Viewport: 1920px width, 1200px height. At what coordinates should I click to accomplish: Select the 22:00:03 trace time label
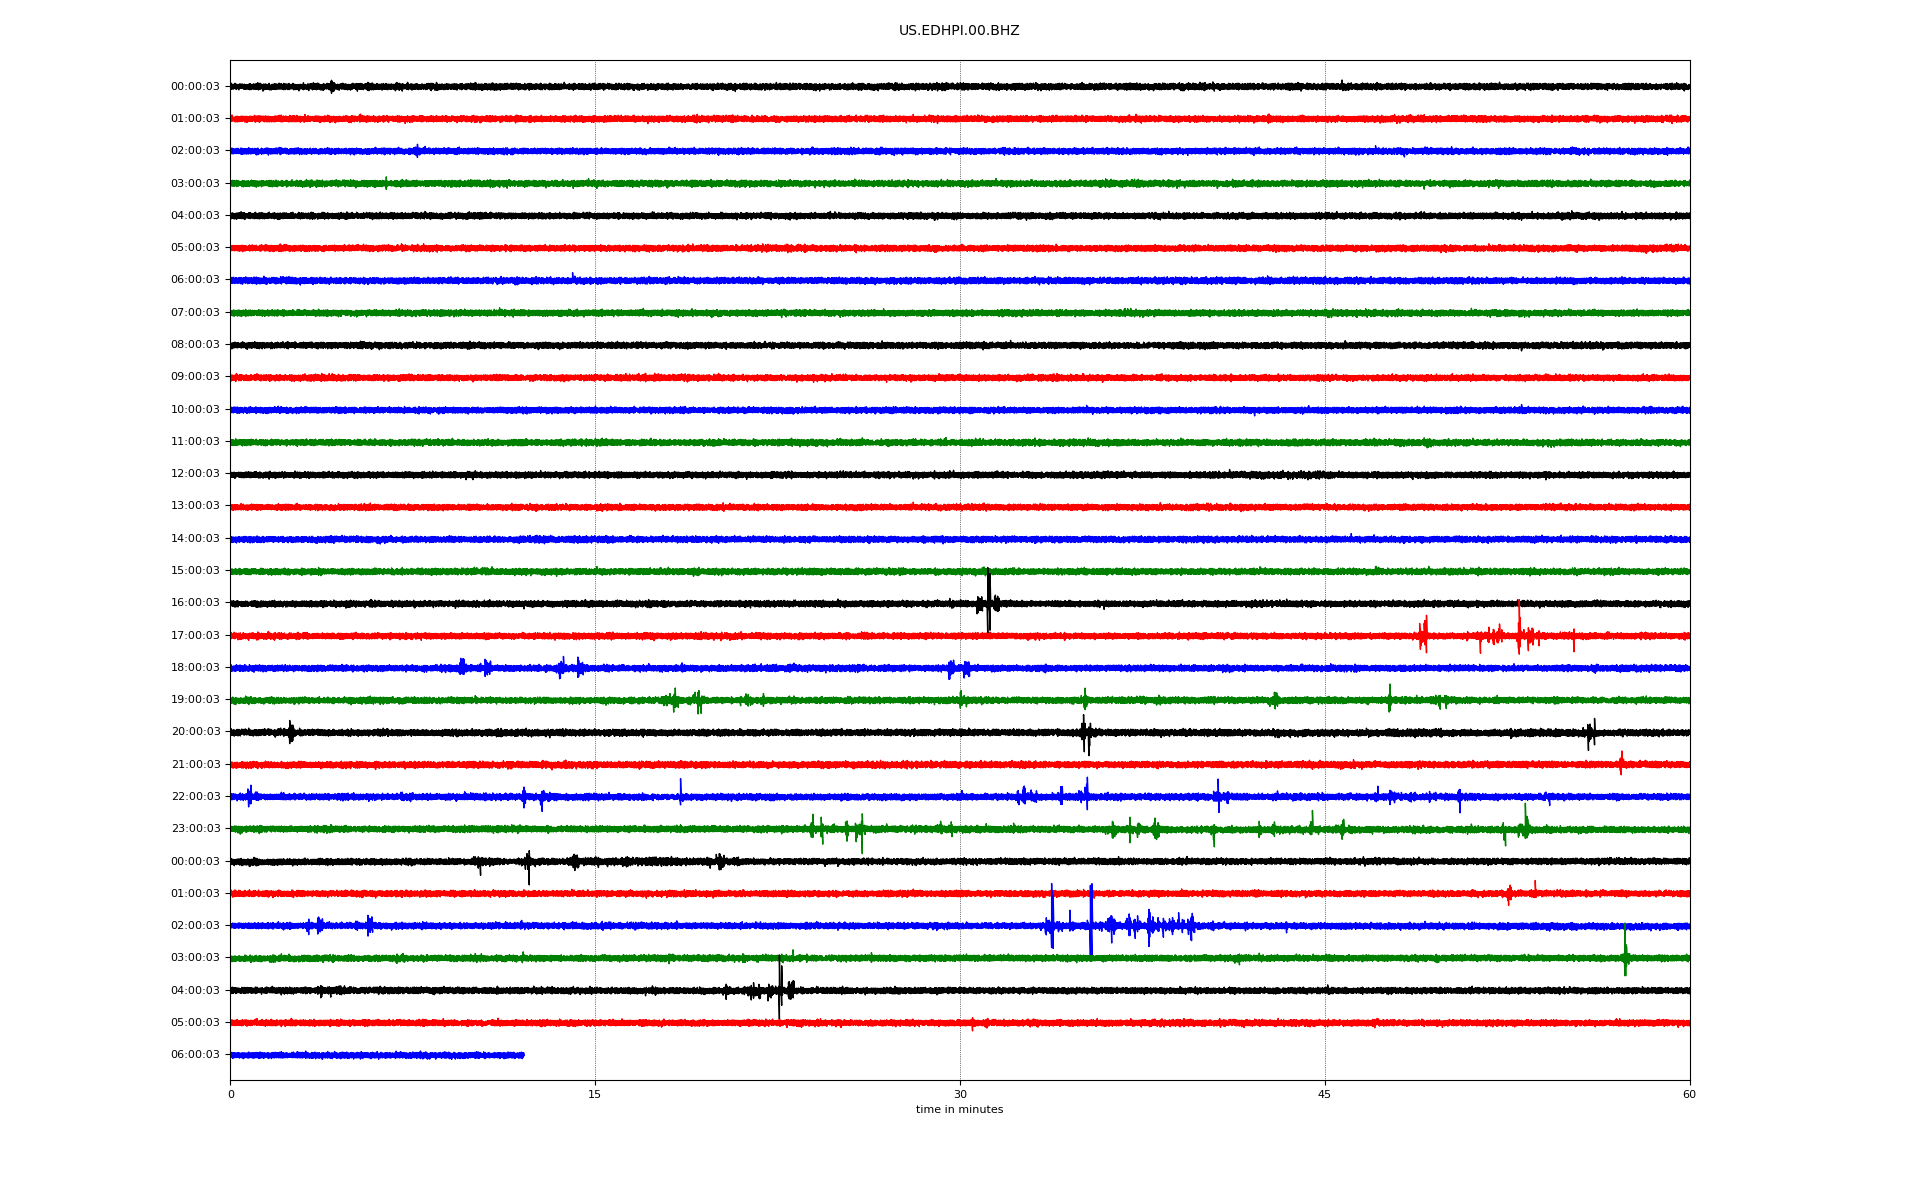coord(195,797)
